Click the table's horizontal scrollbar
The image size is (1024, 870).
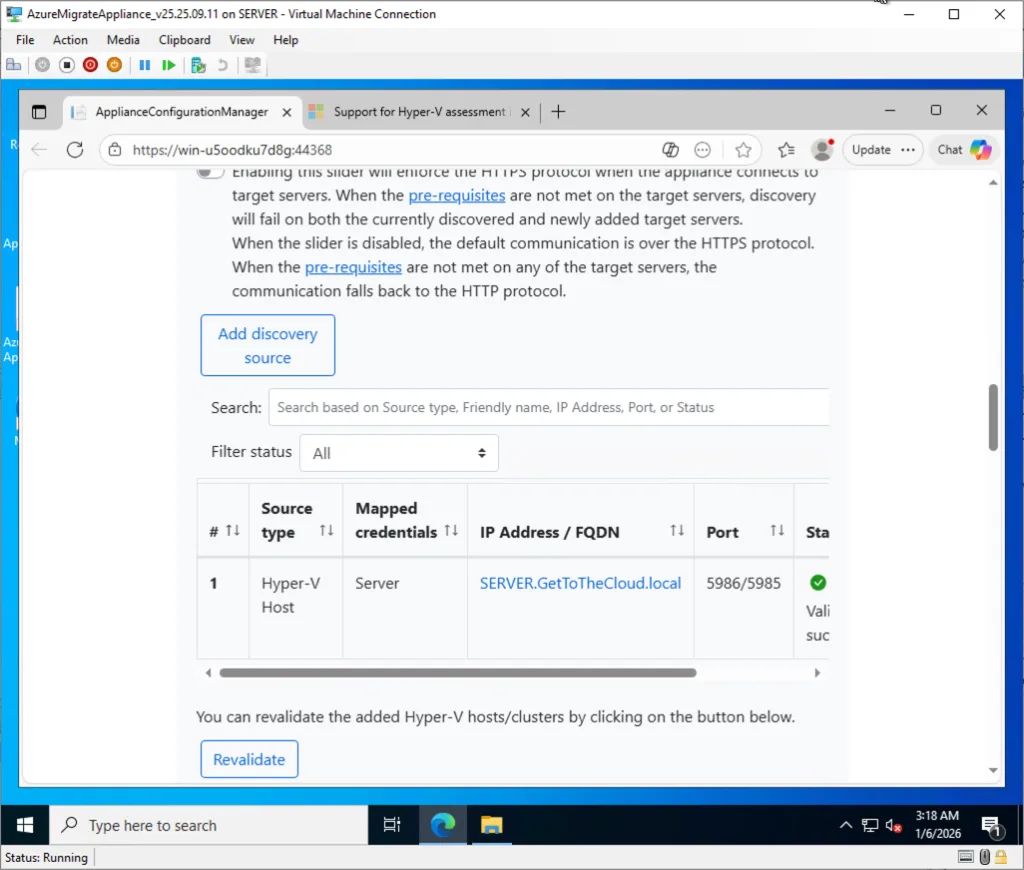click(457, 673)
